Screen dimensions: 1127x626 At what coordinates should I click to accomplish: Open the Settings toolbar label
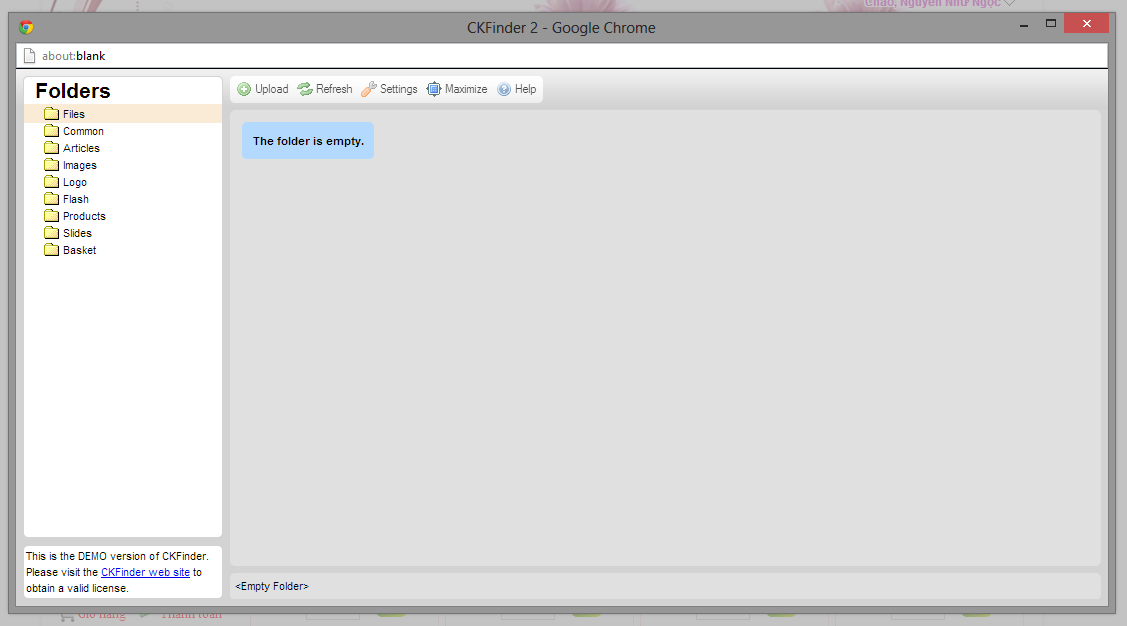[x=399, y=89]
